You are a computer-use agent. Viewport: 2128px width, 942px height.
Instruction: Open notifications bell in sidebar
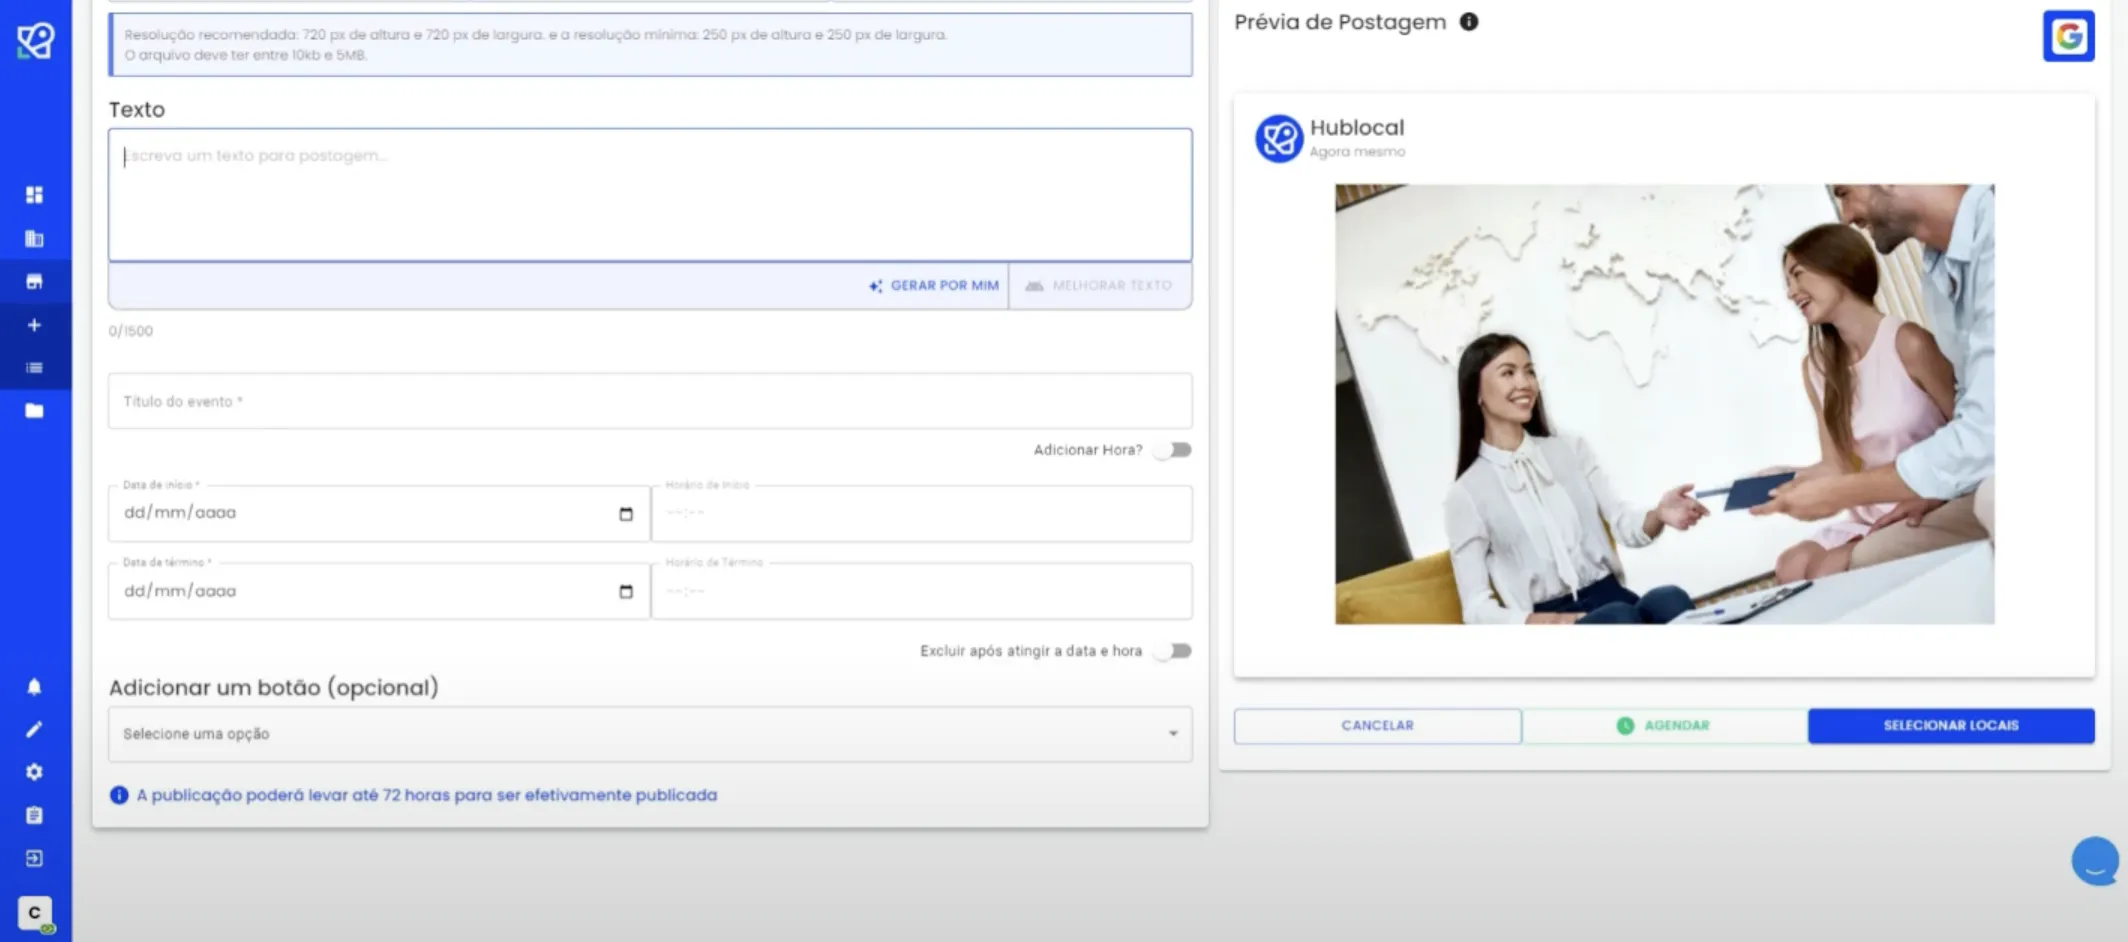[x=34, y=686]
